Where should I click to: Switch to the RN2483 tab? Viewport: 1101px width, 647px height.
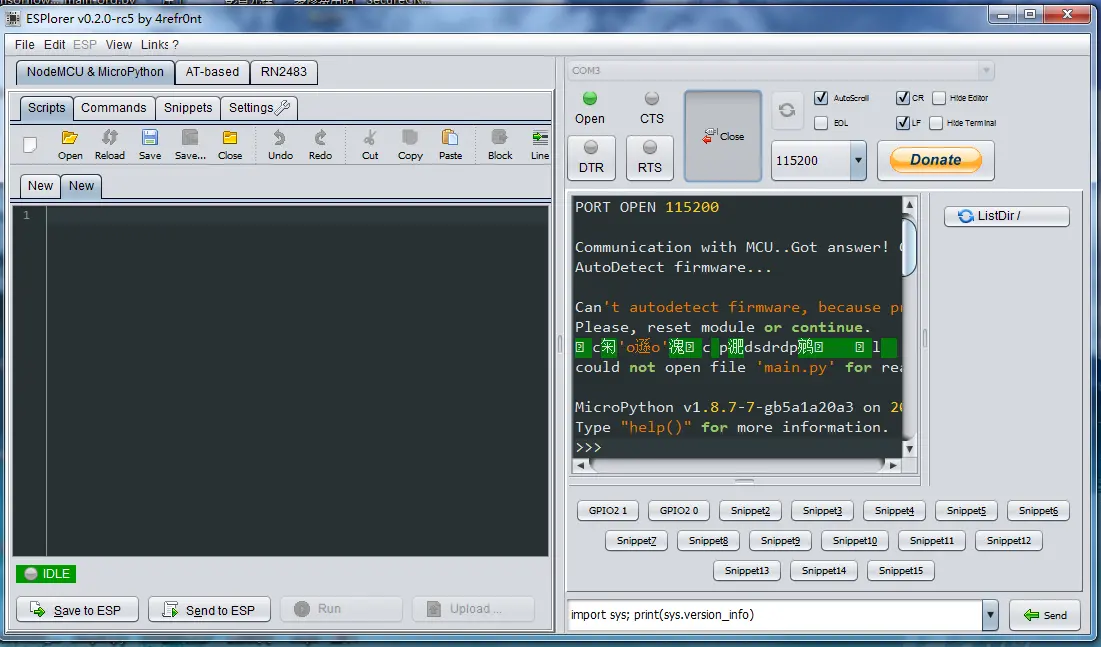point(284,72)
